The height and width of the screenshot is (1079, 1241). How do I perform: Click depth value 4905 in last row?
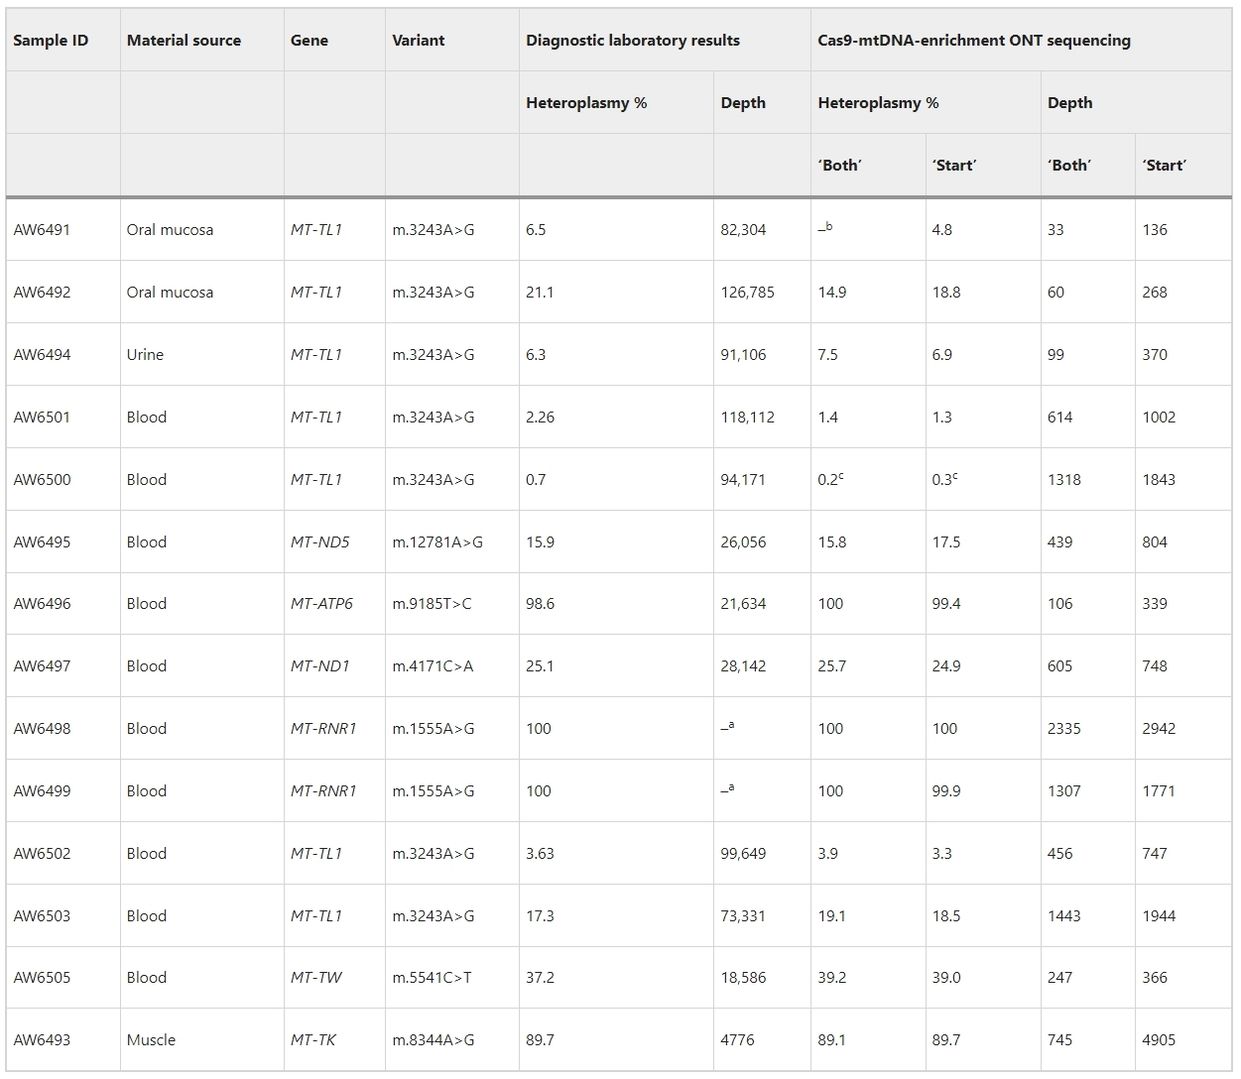click(x=1158, y=1040)
